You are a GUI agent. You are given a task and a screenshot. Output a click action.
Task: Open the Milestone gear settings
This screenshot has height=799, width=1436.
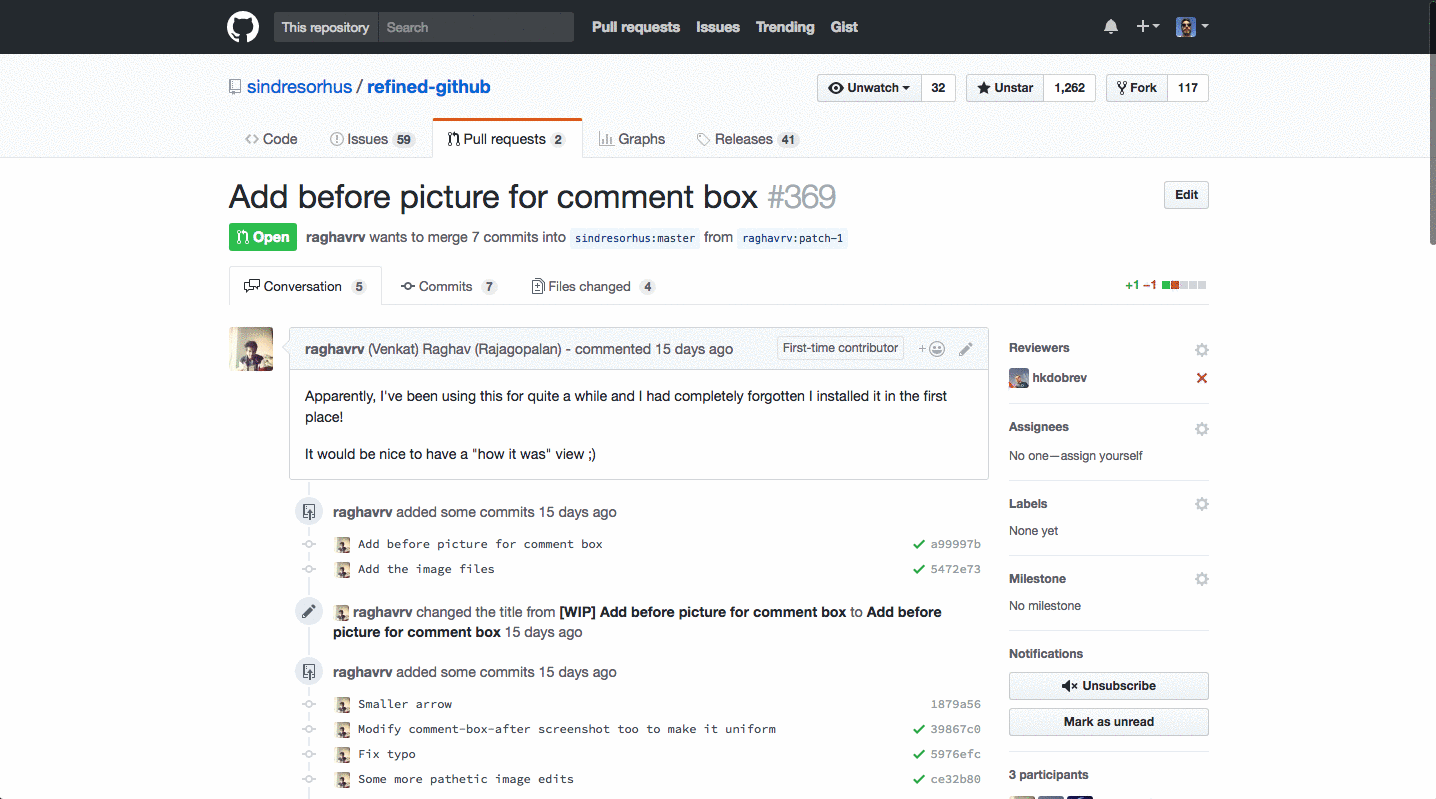coord(1202,579)
